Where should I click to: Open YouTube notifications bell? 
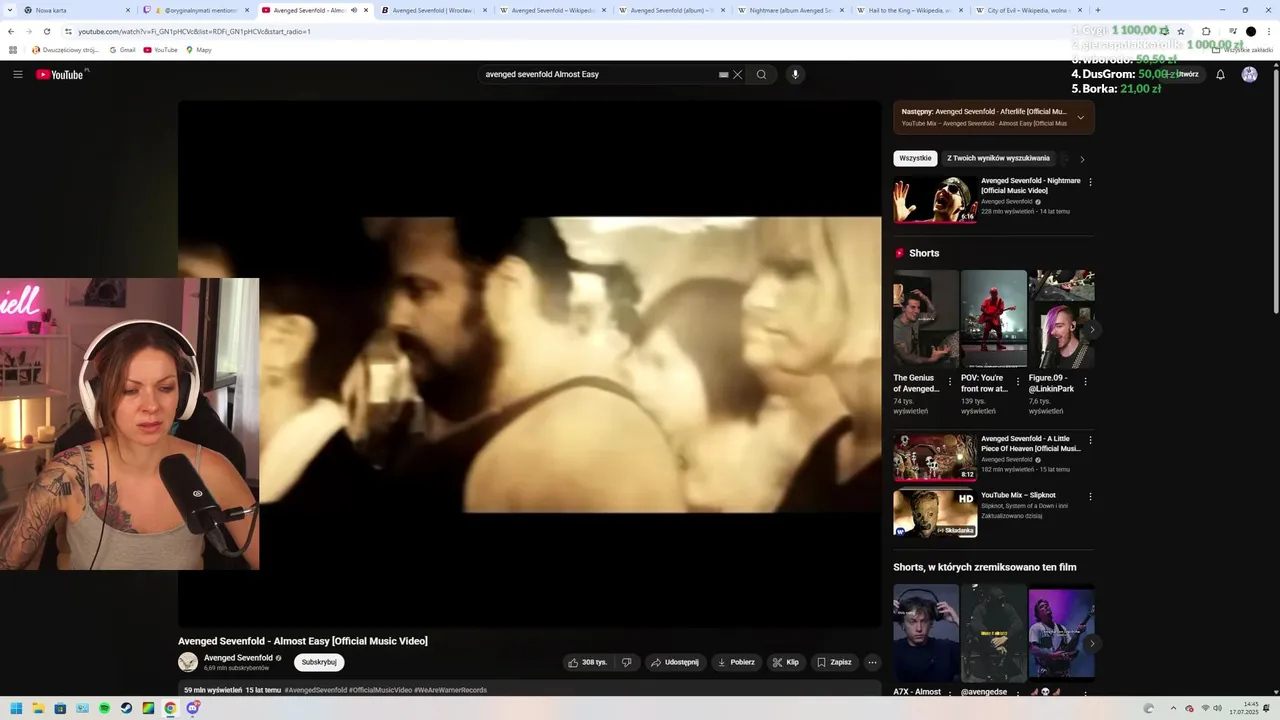[x=1220, y=74]
